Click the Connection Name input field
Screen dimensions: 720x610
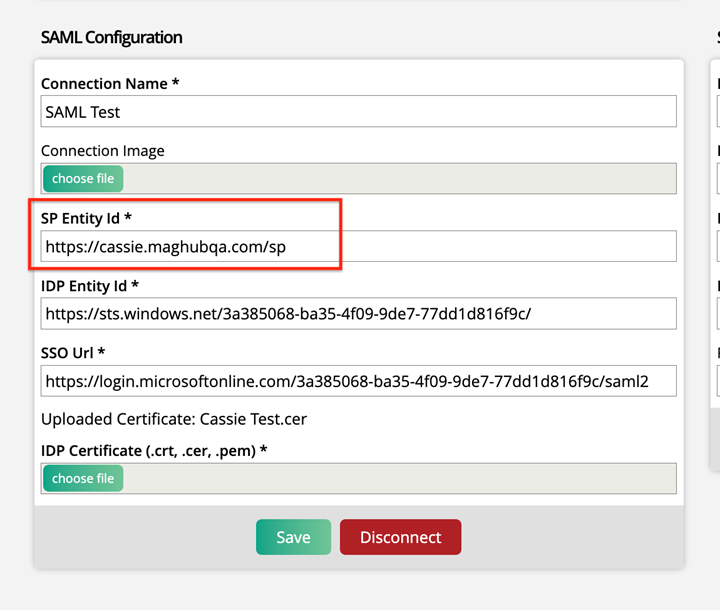click(x=358, y=112)
